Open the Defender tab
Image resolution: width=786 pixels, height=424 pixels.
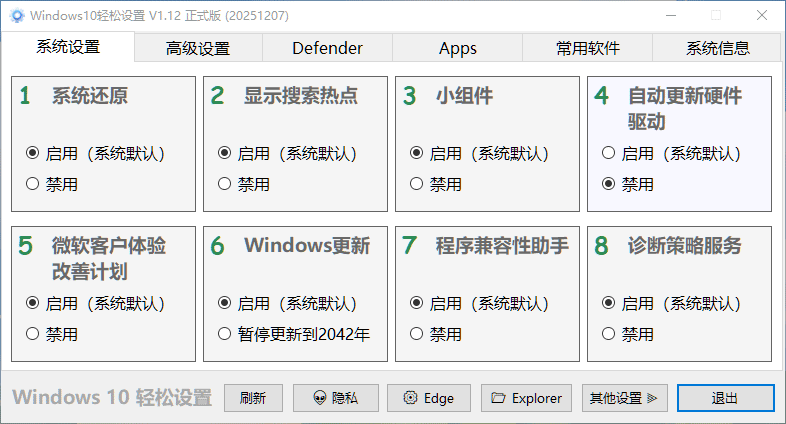tap(327, 48)
